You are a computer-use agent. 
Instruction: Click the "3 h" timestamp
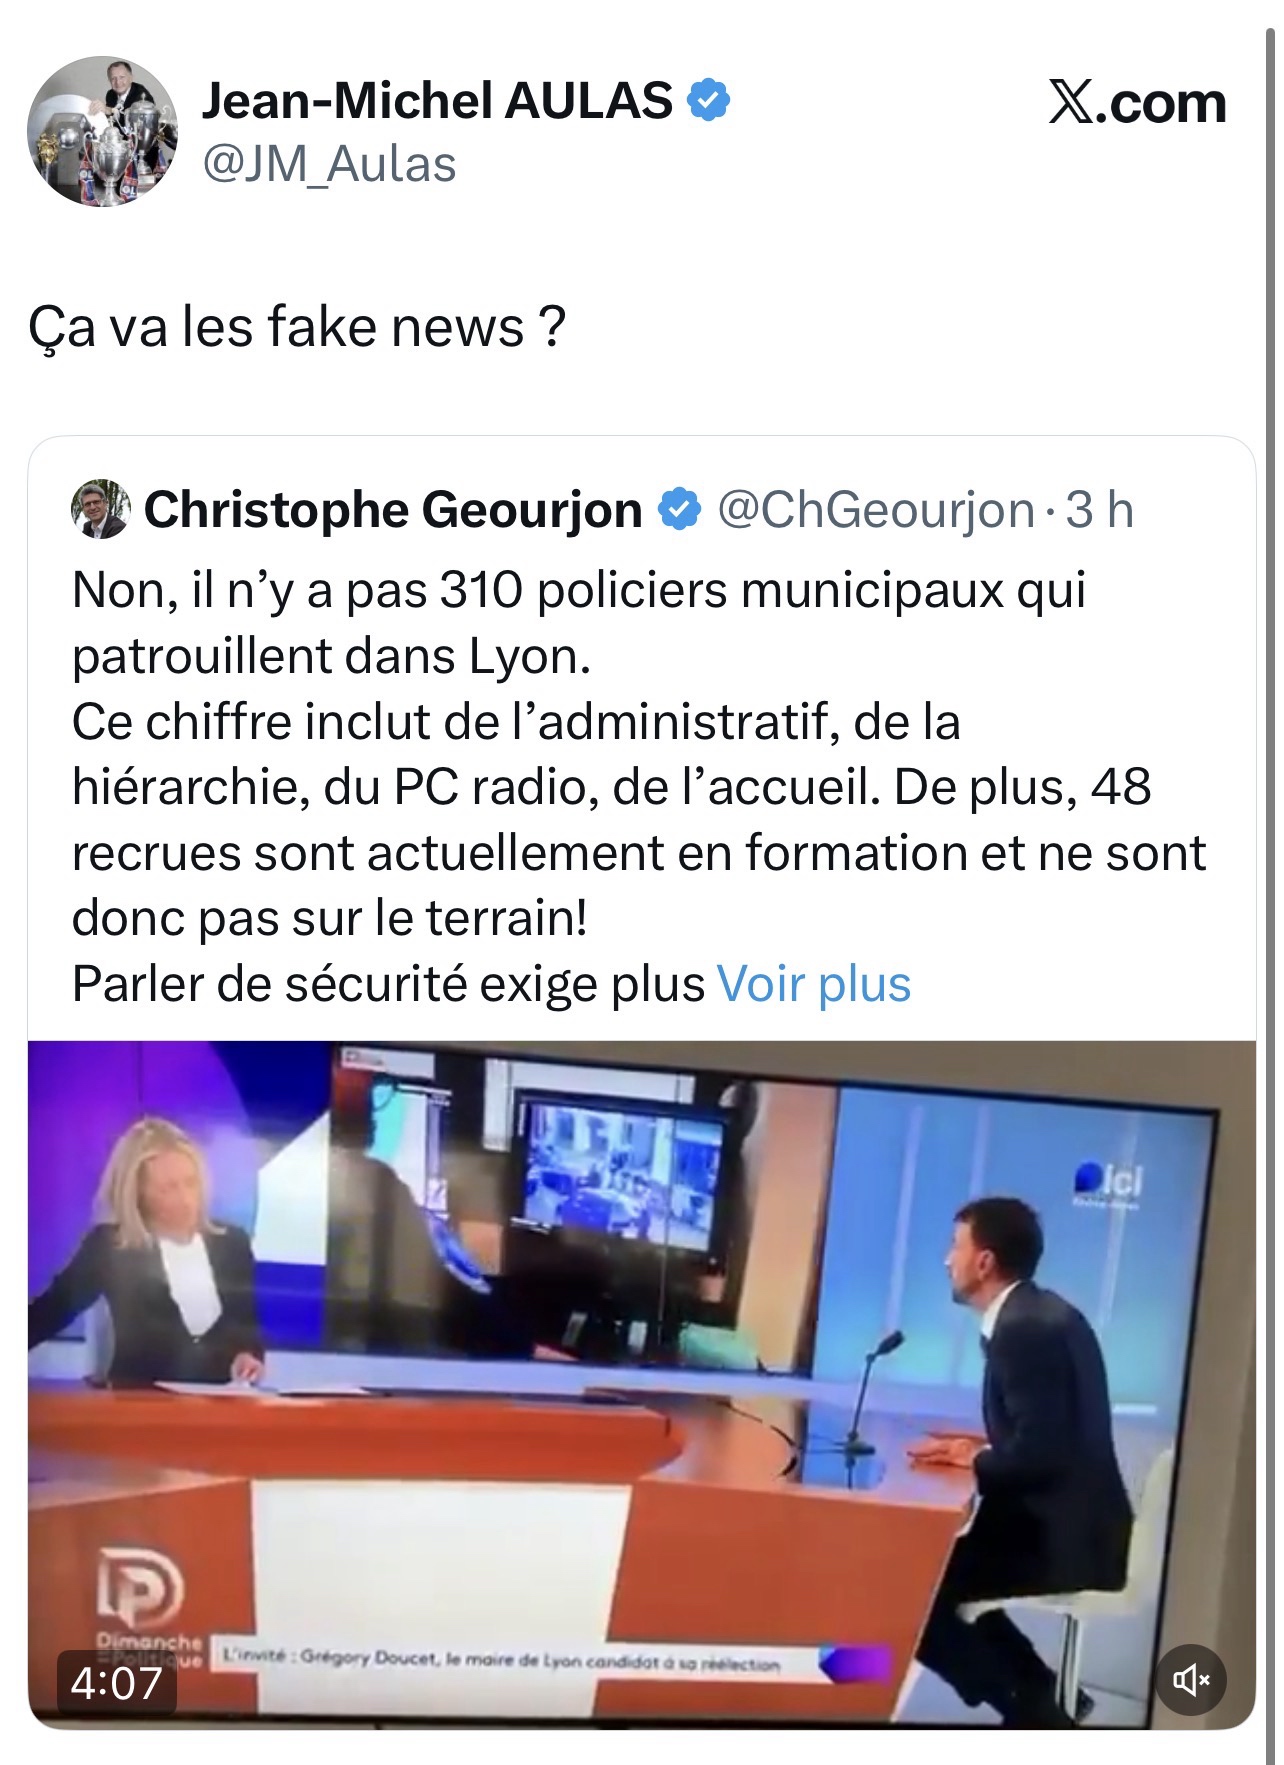click(x=1099, y=510)
